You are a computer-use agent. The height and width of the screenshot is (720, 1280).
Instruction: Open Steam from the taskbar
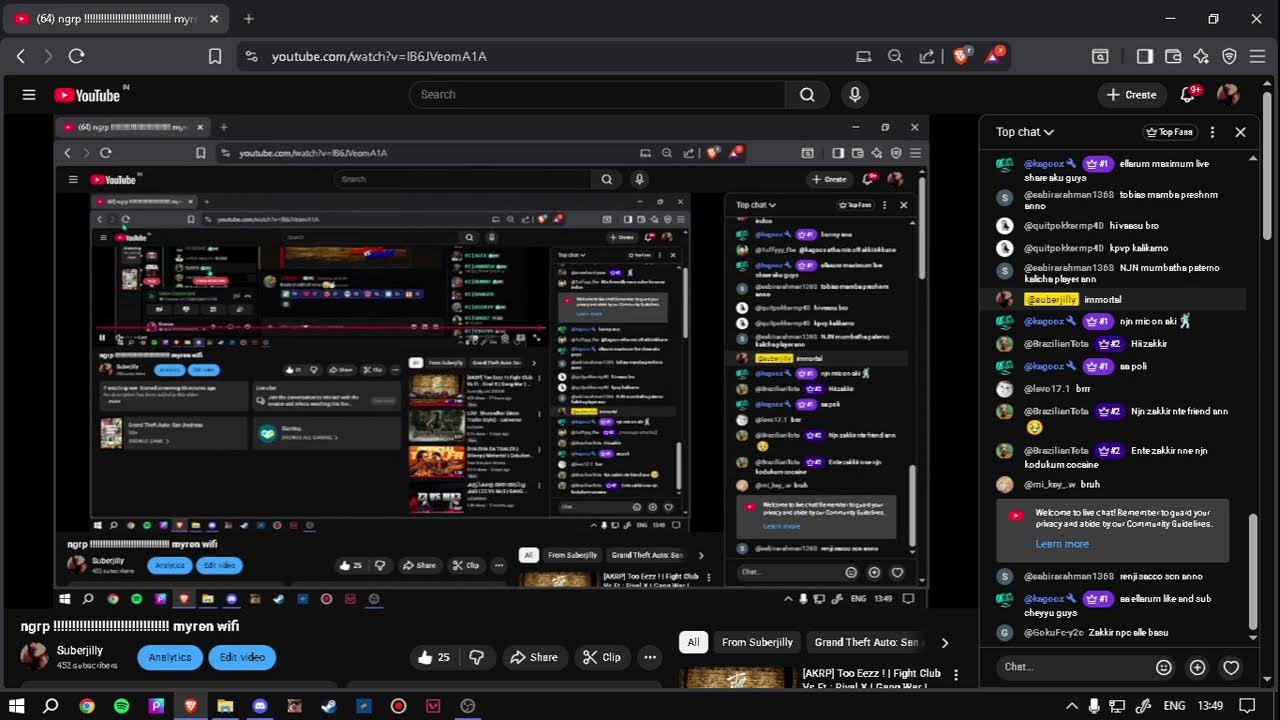[x=329, y=706]
